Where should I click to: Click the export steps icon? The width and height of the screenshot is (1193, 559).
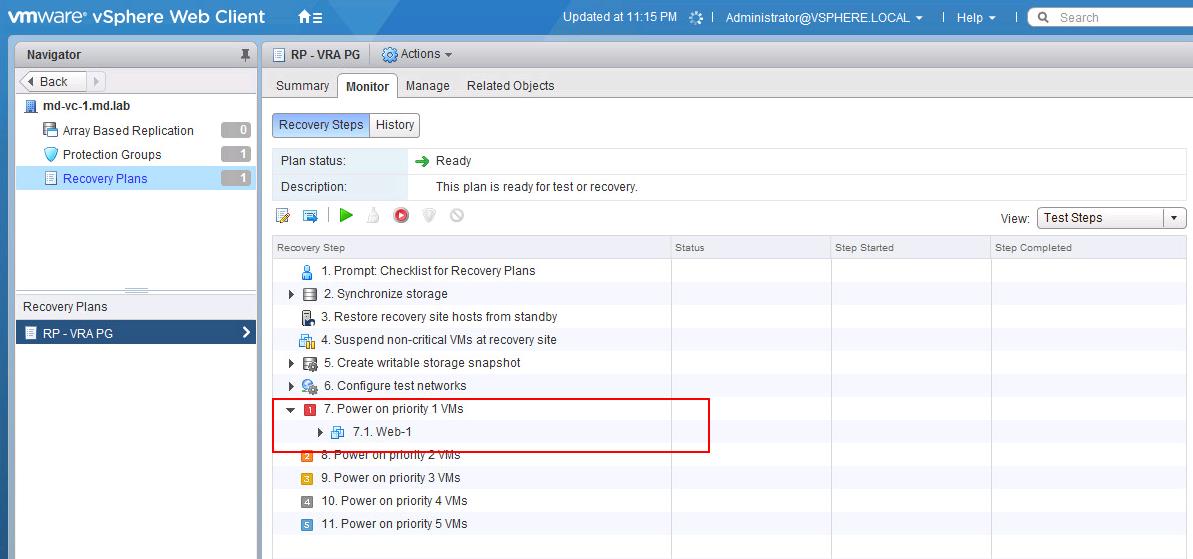pyautogui.click(x=310, y=216)
